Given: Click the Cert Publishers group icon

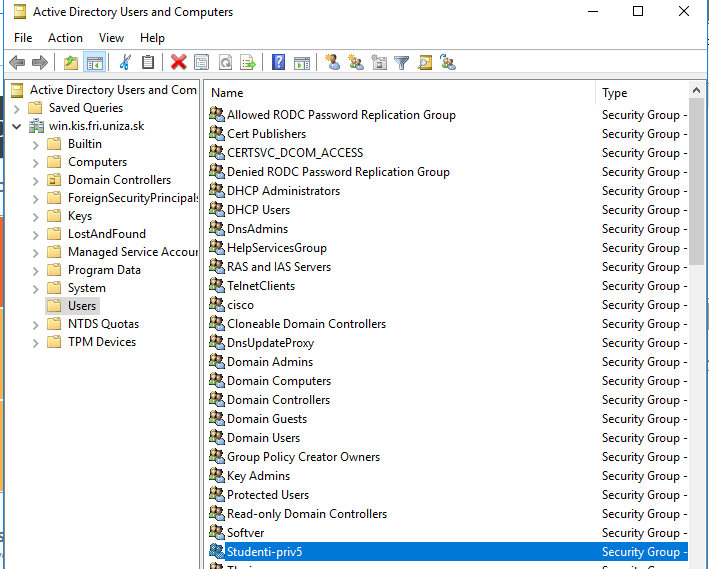Looking at the screenshot, I should [217, 133].
